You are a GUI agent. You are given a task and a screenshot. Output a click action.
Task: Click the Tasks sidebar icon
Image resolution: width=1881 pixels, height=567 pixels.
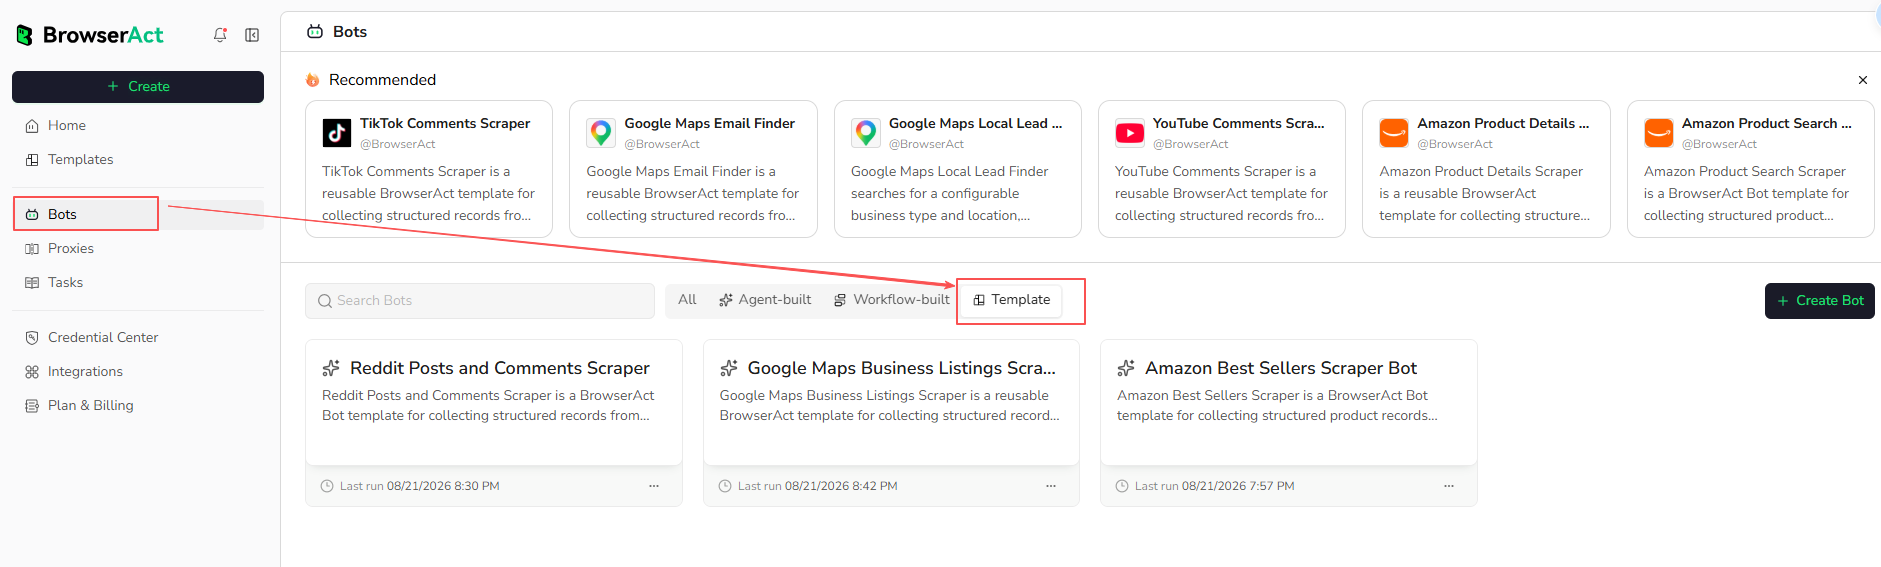pyautogui.click(x=32, y=283)
